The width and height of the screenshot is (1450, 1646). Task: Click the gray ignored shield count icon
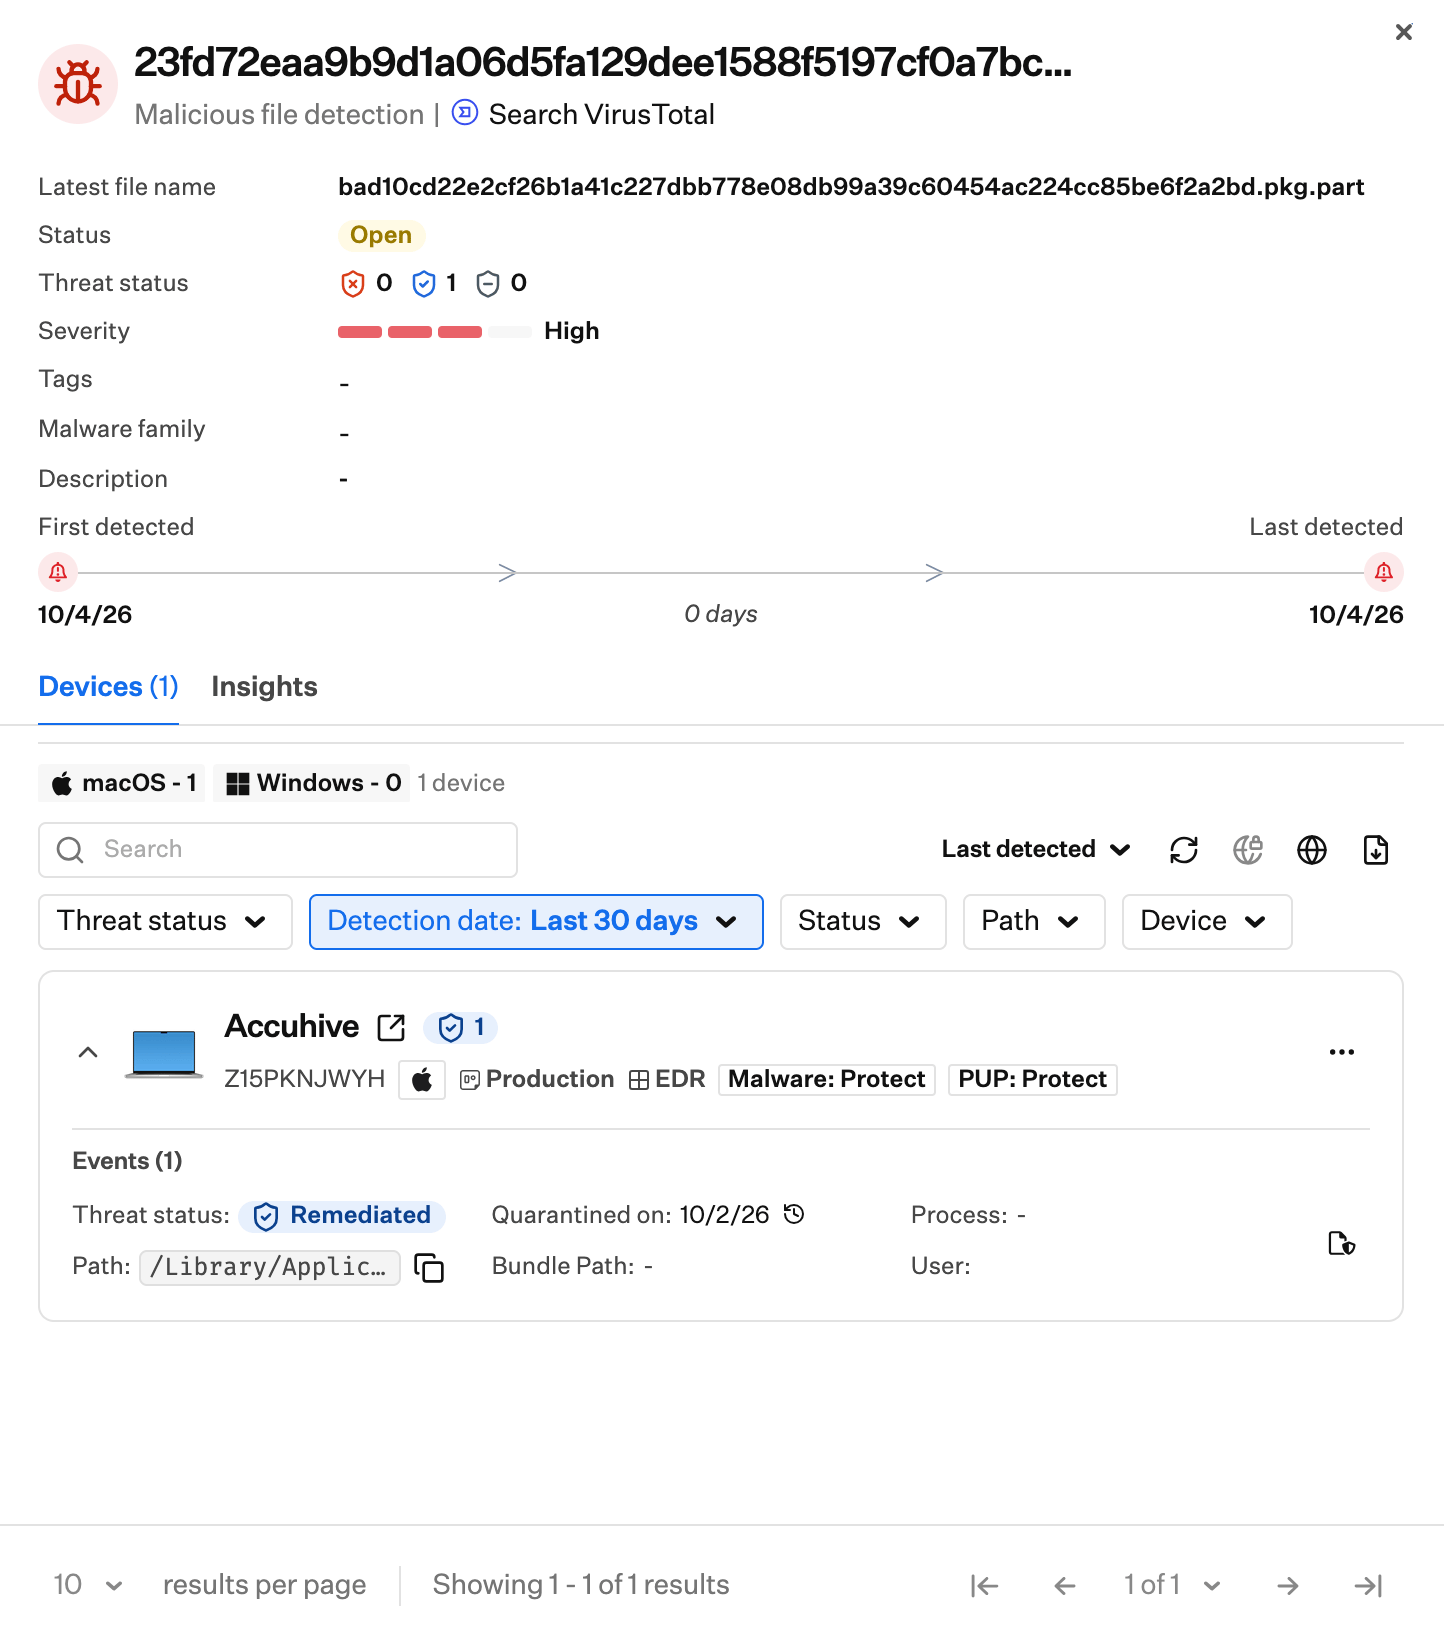[487, 284]
